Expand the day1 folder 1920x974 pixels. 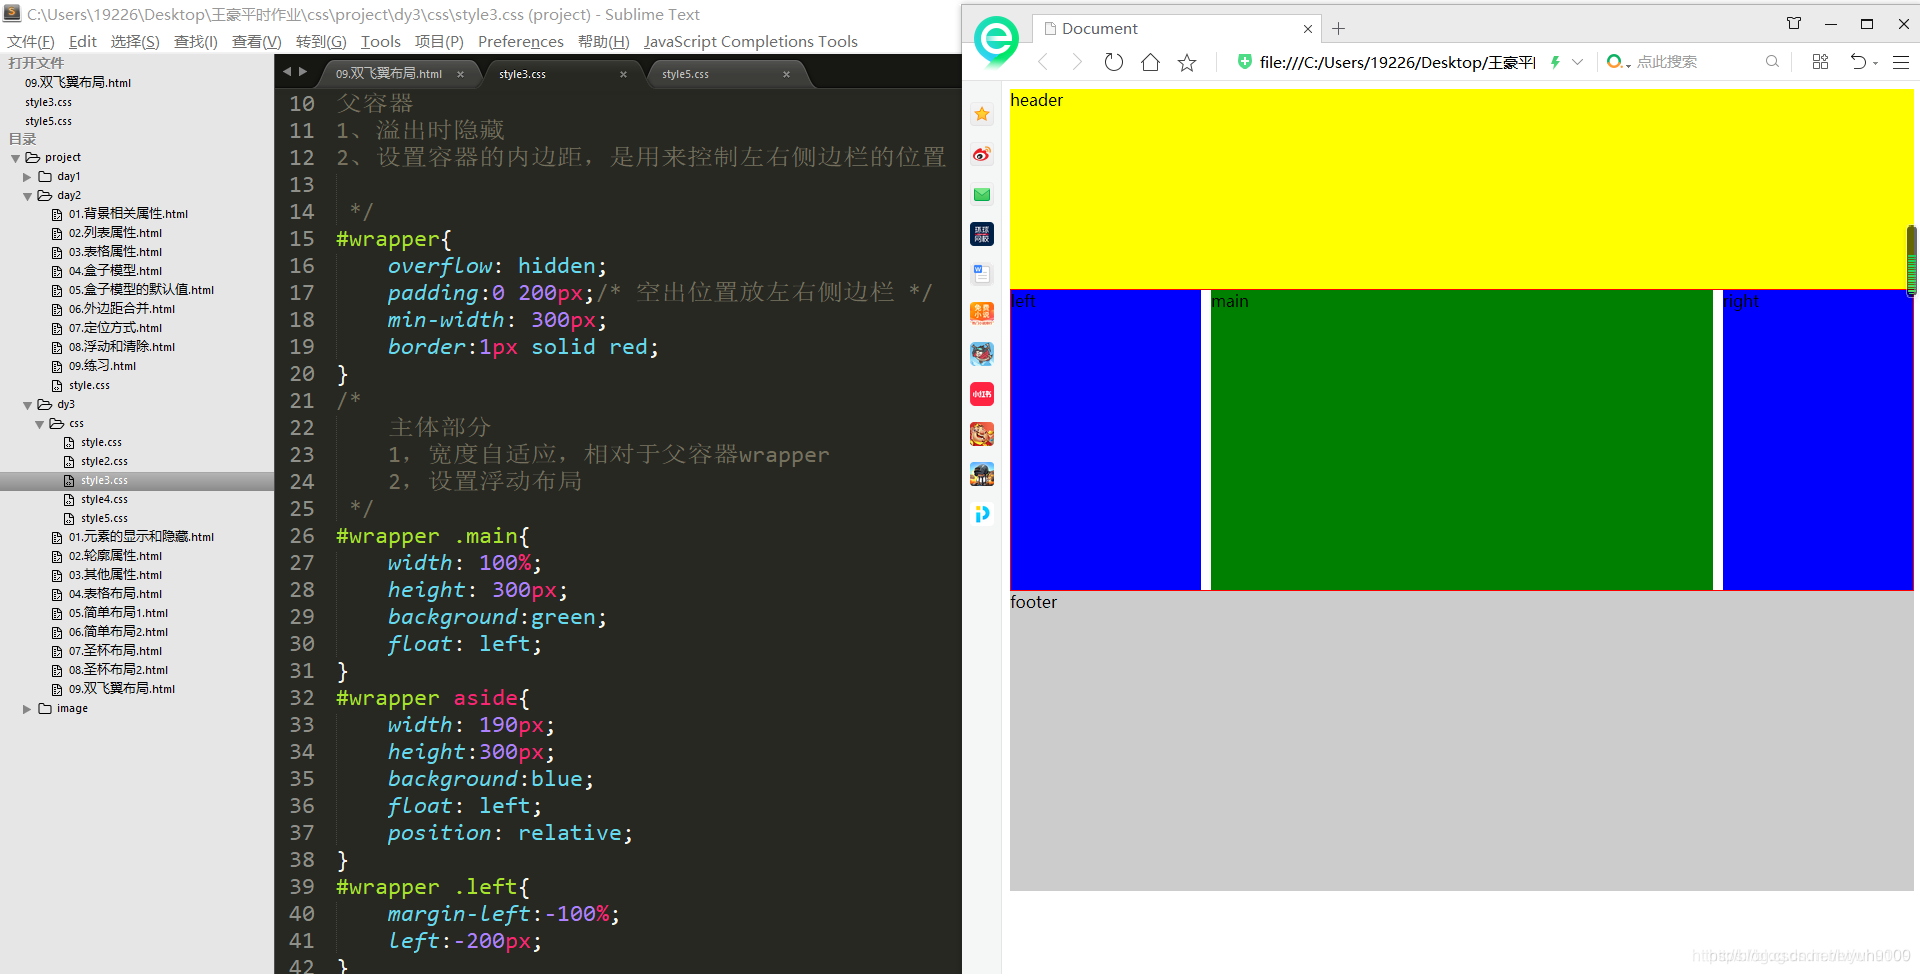coord(27,177)
